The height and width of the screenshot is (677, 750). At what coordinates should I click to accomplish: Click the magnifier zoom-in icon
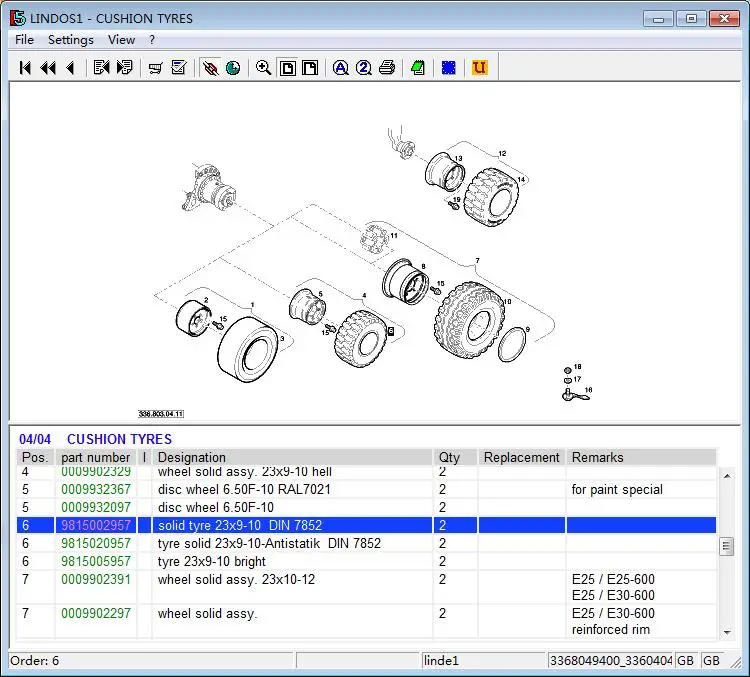coord(264,68)
